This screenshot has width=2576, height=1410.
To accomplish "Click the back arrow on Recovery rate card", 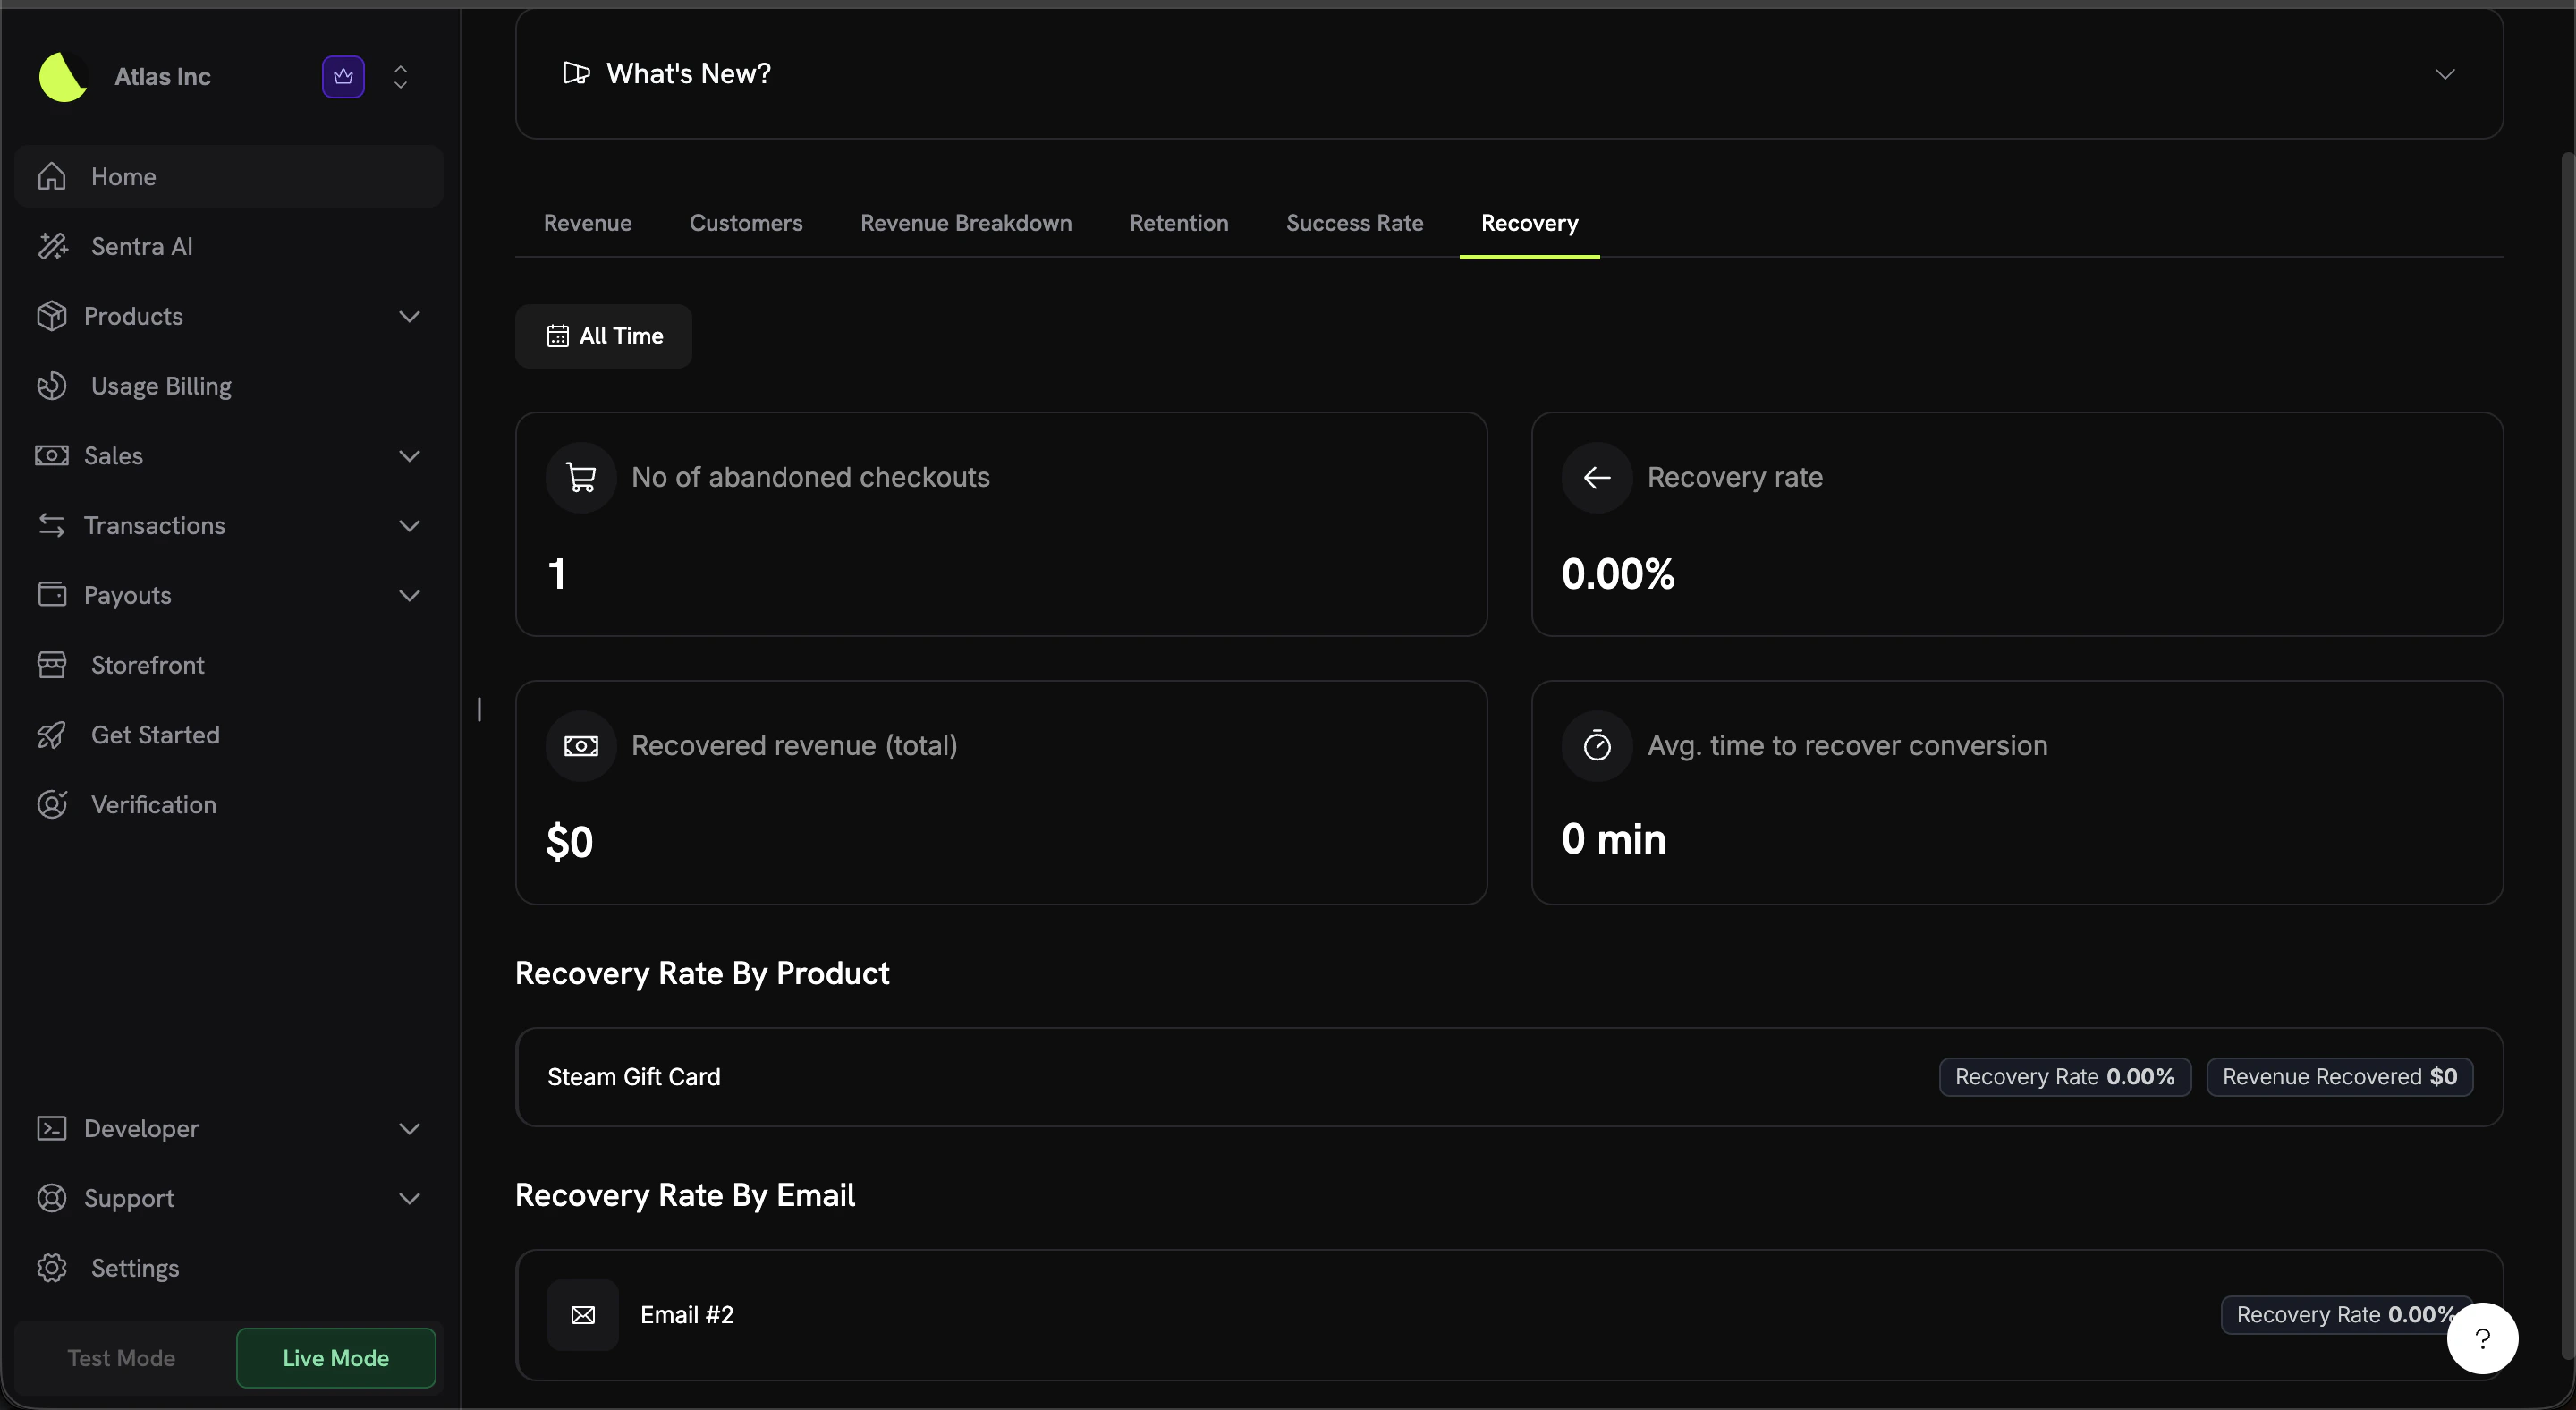I will pyautogui.click(x=1595, y=477).
